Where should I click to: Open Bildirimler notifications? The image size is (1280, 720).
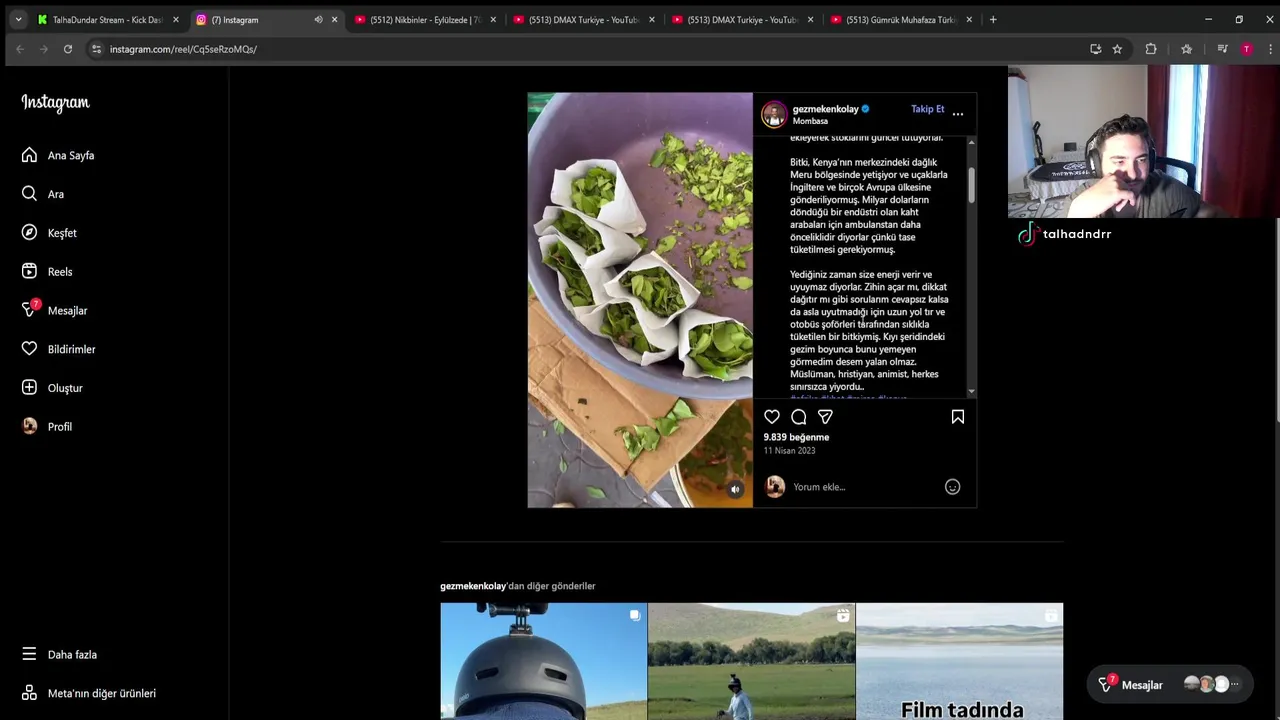point(57,349)
